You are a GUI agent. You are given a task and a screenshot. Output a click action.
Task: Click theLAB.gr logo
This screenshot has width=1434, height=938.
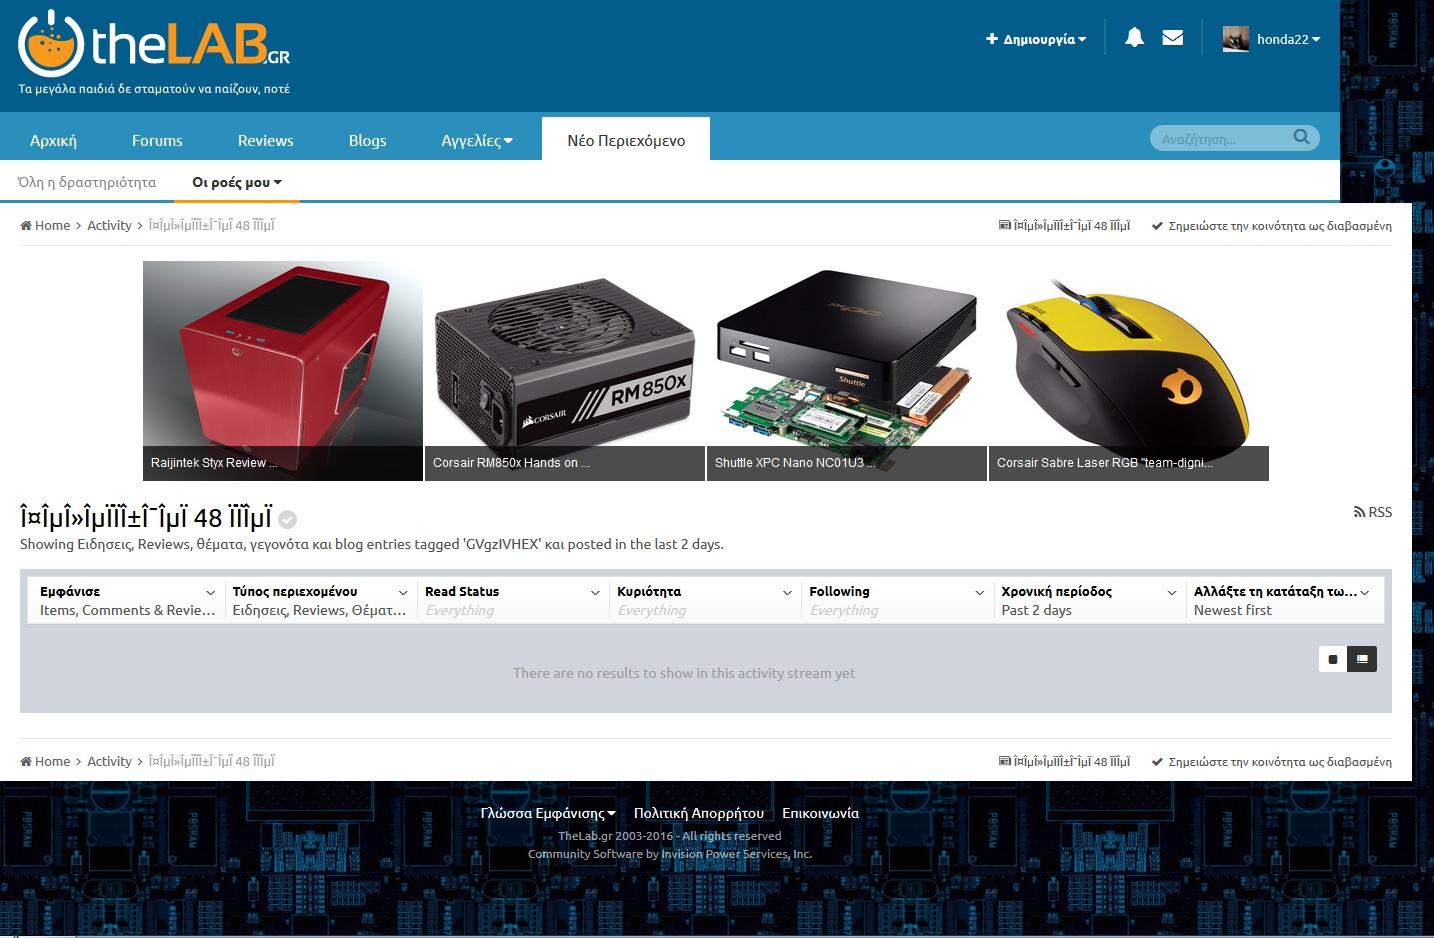[155, 45]
